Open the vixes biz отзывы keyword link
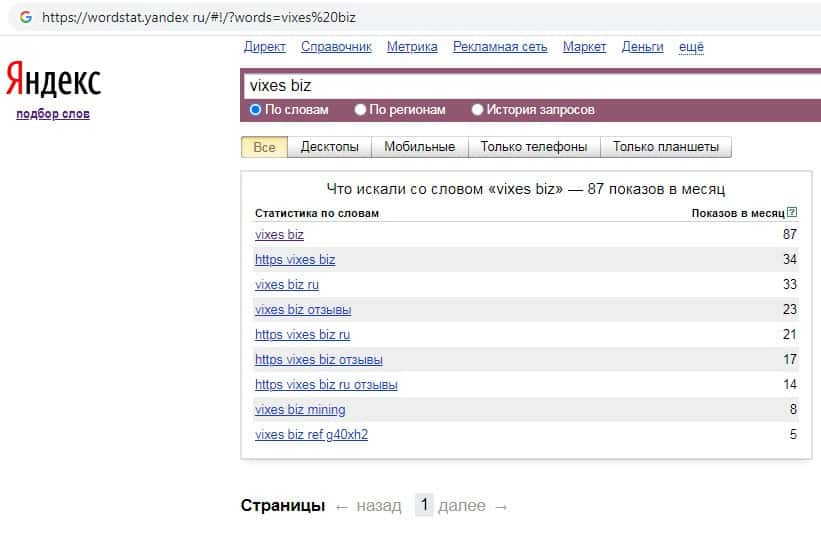The height and width of the screenshot is (539, 821). (x=303, y=310)
